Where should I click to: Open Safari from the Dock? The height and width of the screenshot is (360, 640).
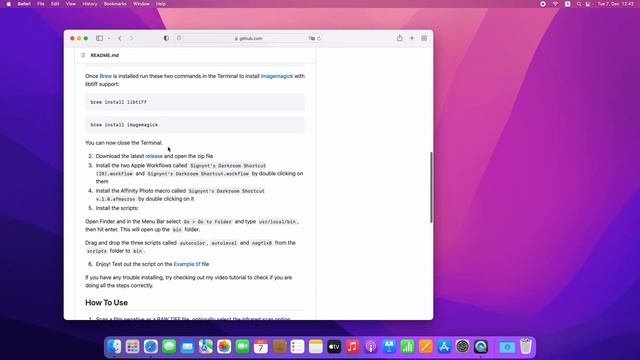(x=151, y=347)
